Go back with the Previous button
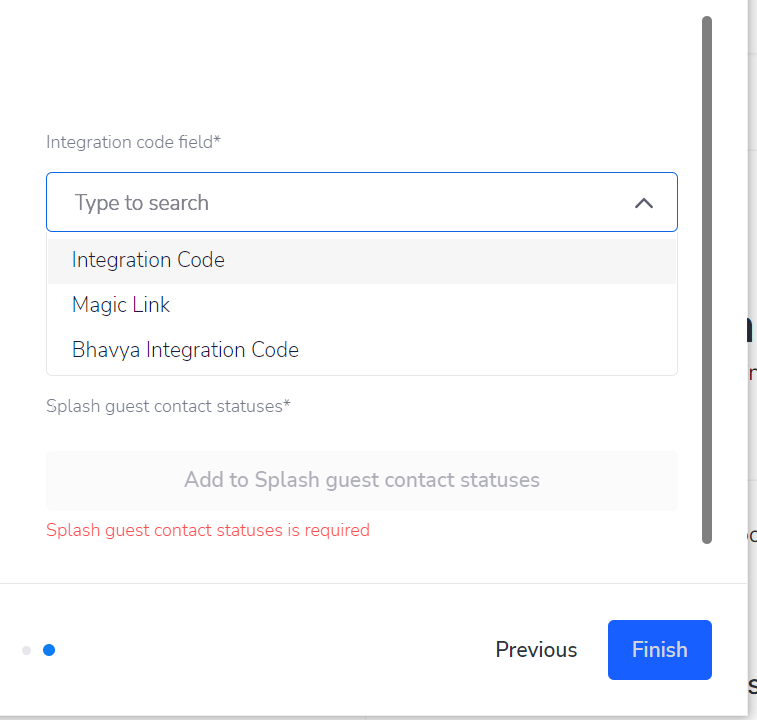 [536, 650]
